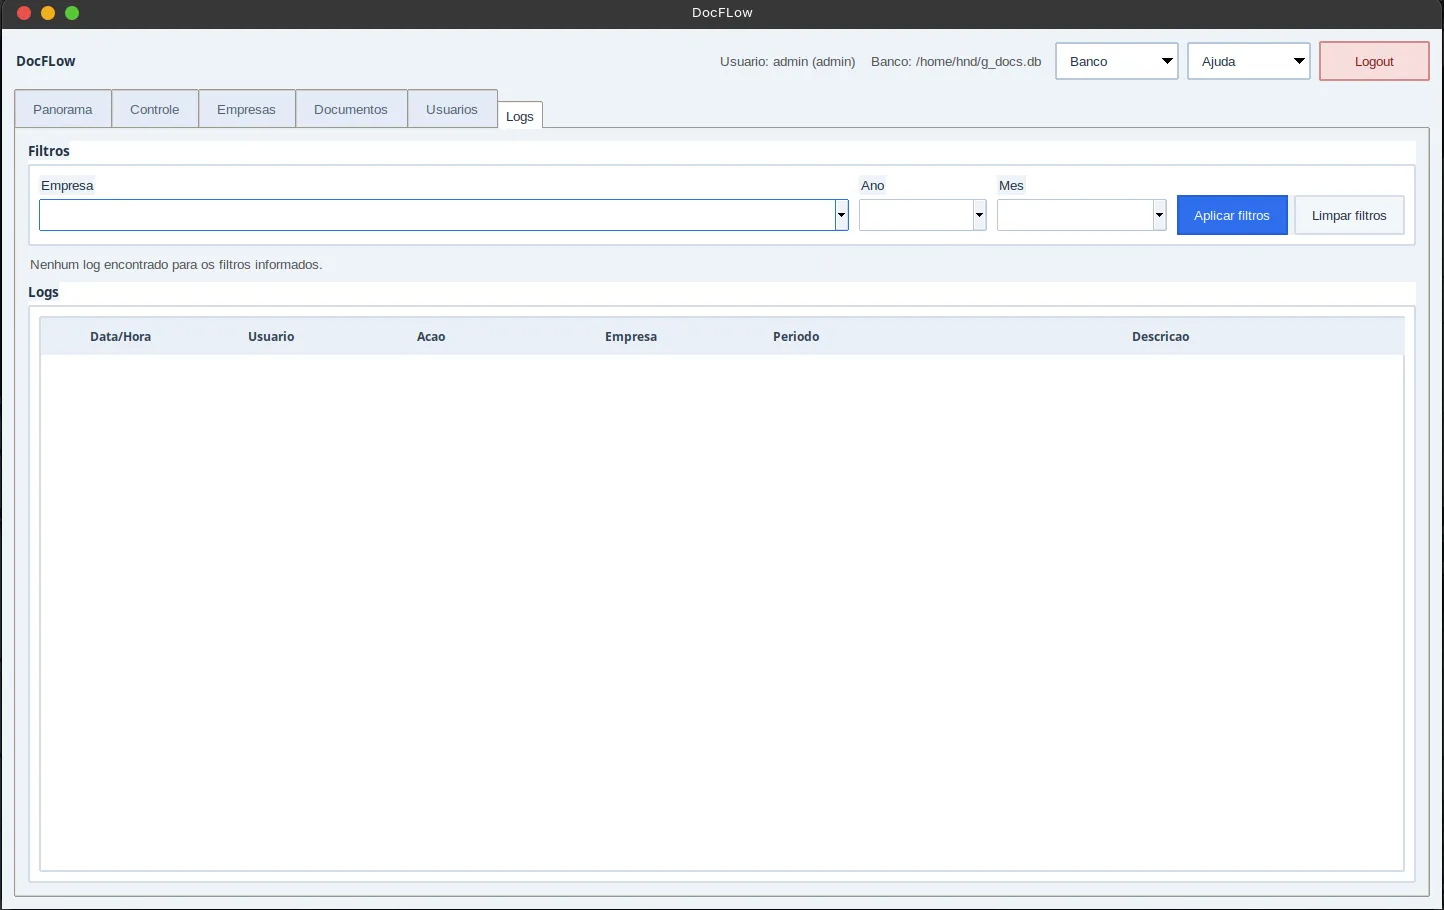Viewport: 1444px width, 910px height.
Task: Open the Empresas tab
Action: 246,109
